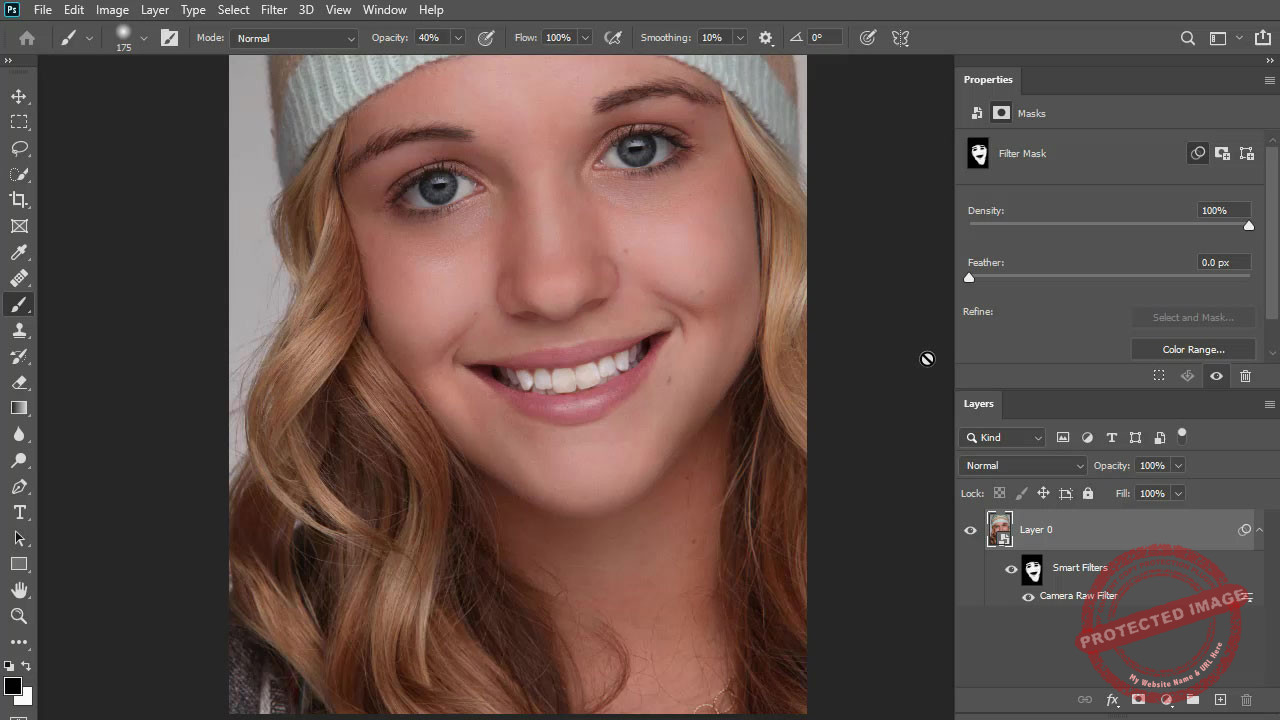This screenshot has width=1280, height=720.
Task: Open the Filter menu
Action: point(273,9)
